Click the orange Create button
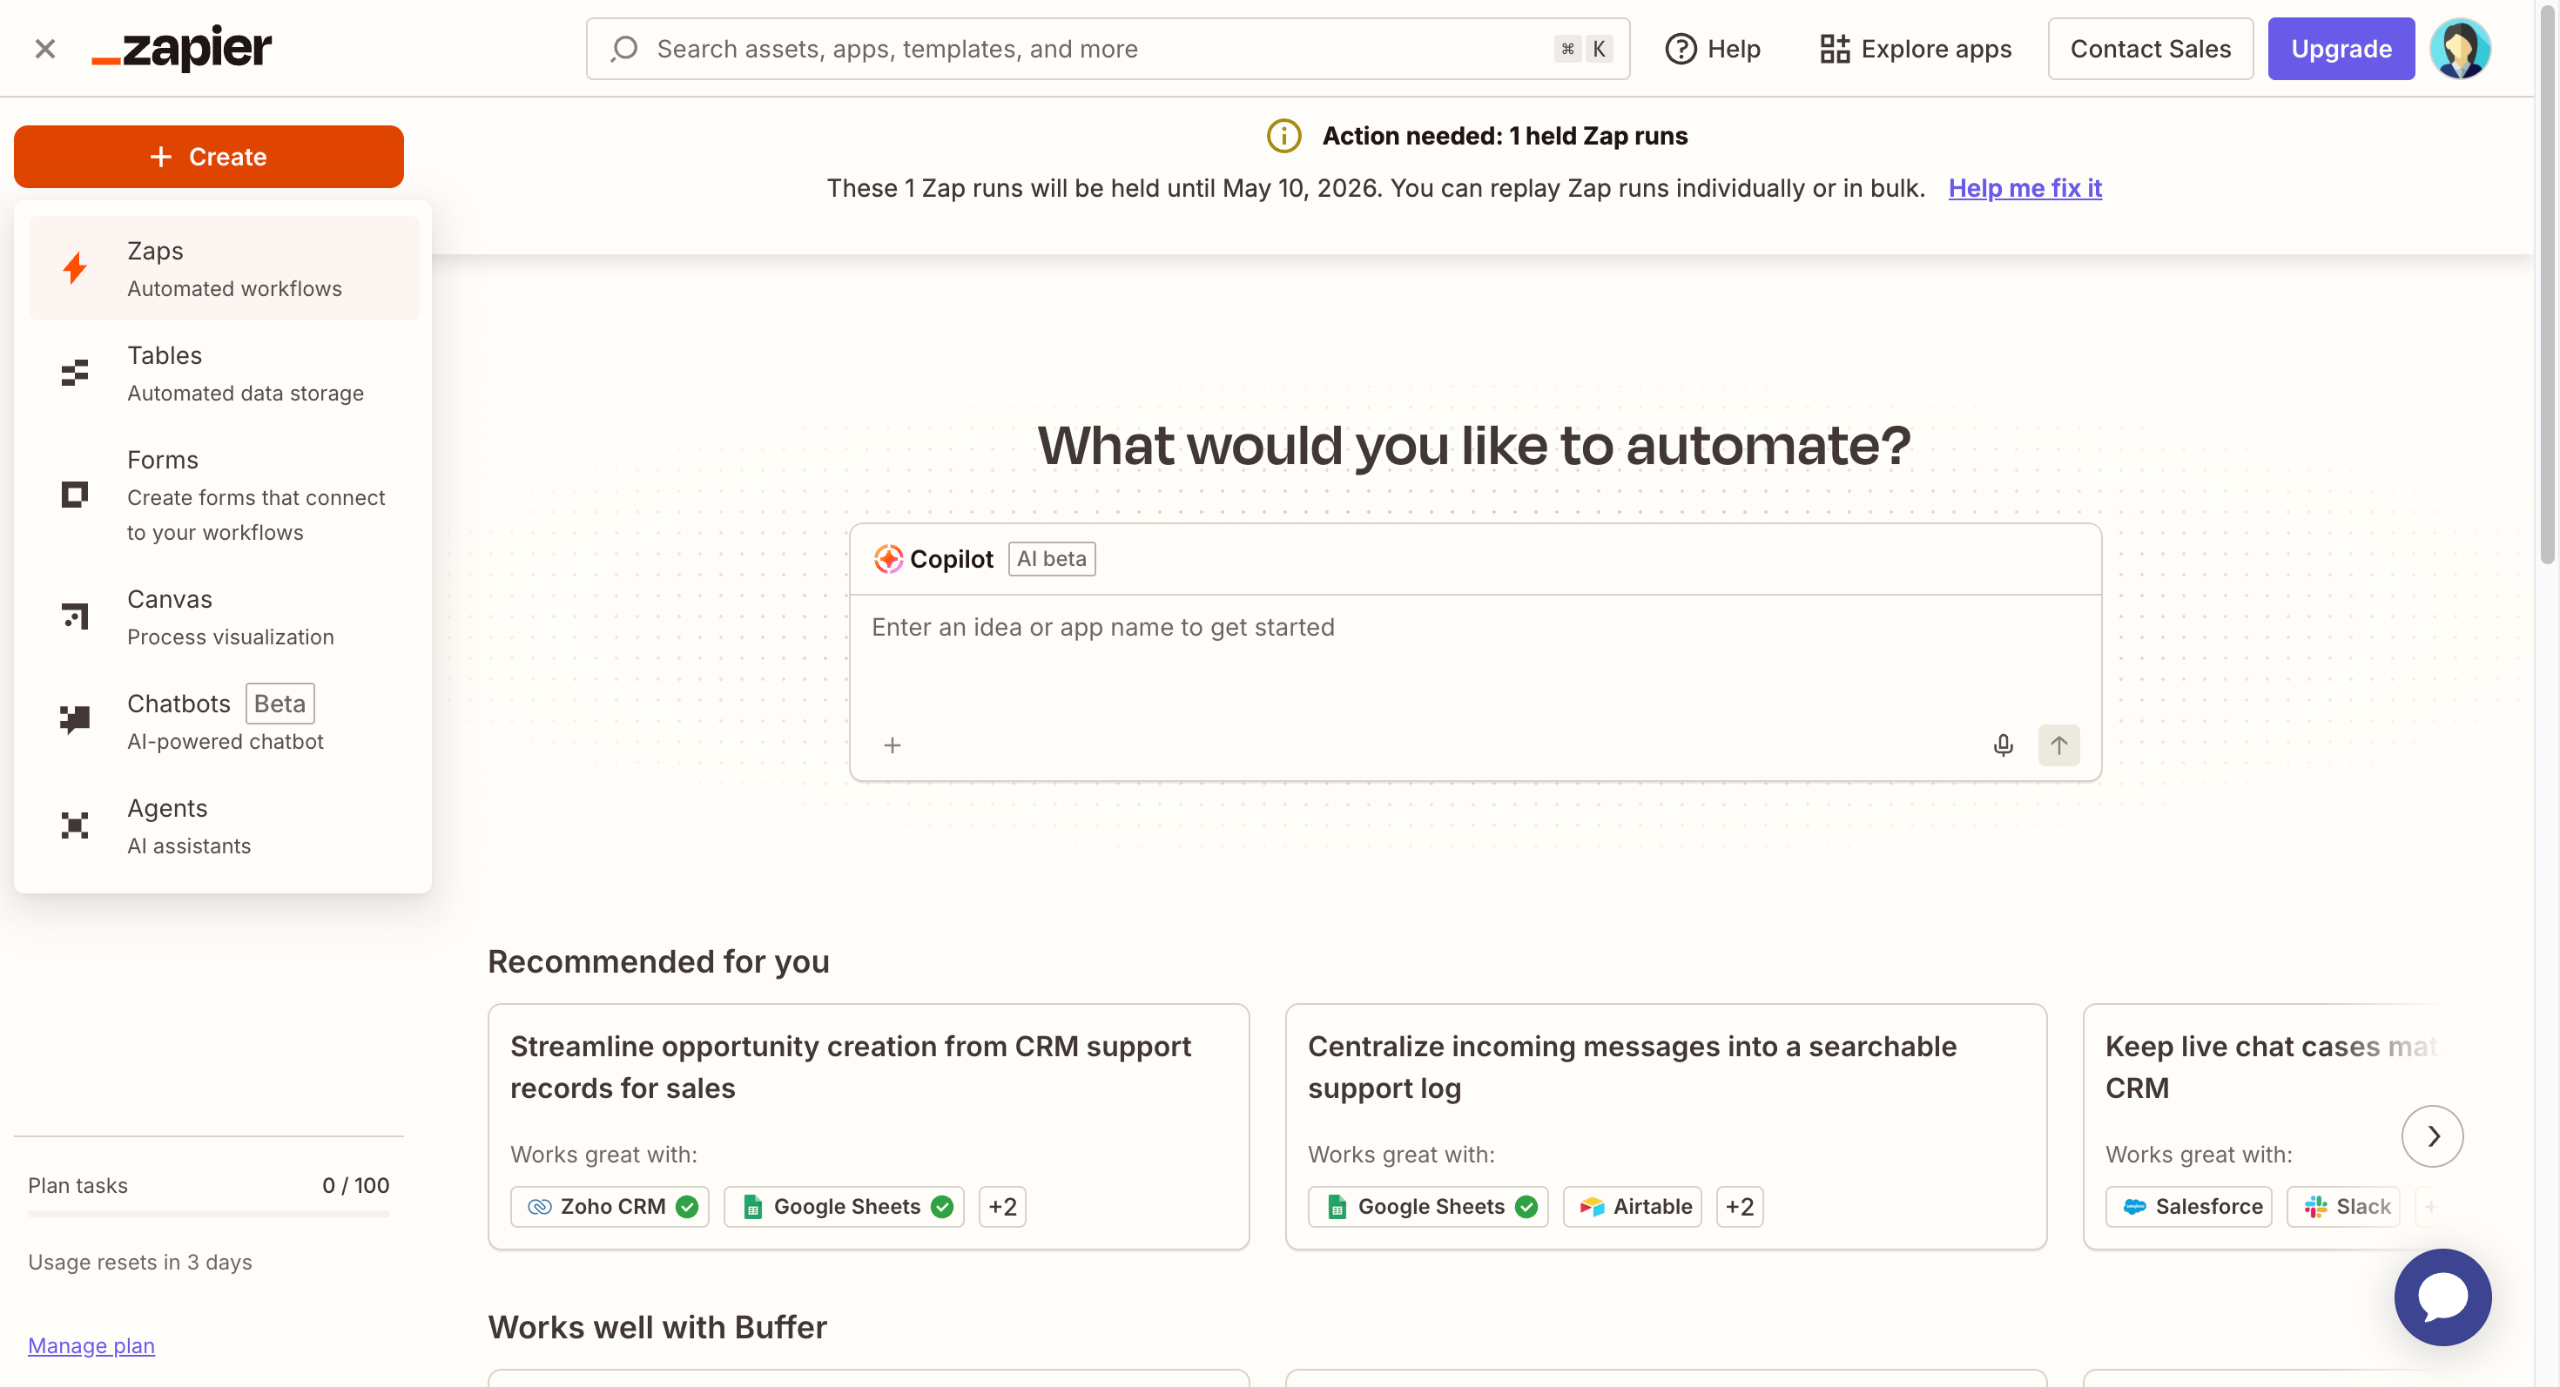This screenshot has height=1387, width=2560. pyautogui.click(x=208, y=156)
